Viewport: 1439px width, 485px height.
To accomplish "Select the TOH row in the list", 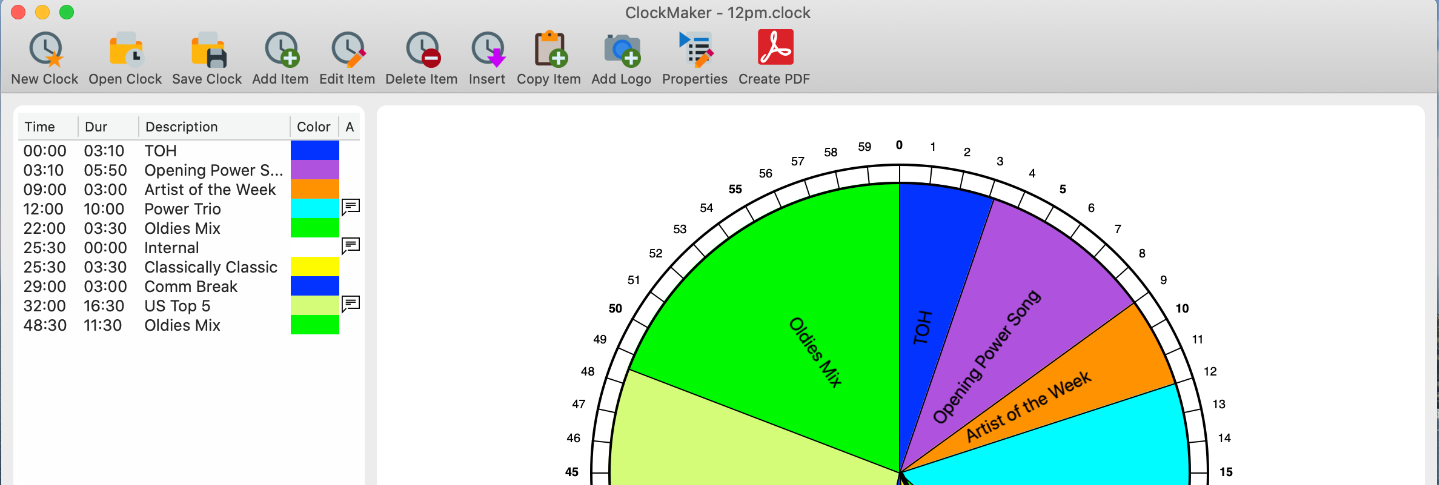I will point(189,151).
